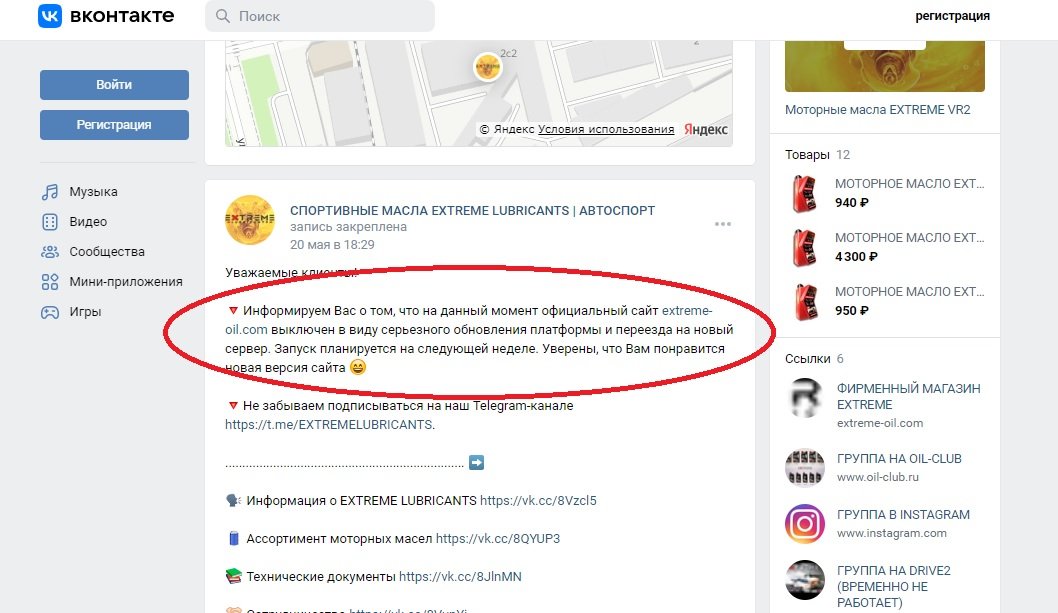
Task: Click the Instagram group icon
Action: click(804, 523)
